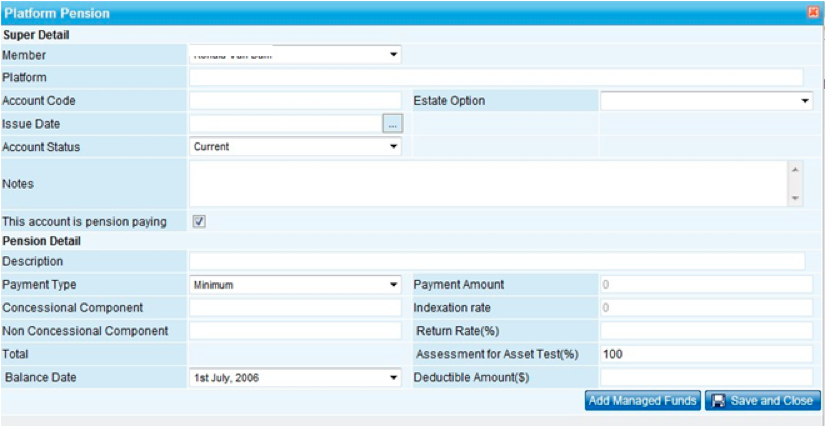Click the Return Rate(%) field
Screen dimensions: 825x426
pos(707,331)
